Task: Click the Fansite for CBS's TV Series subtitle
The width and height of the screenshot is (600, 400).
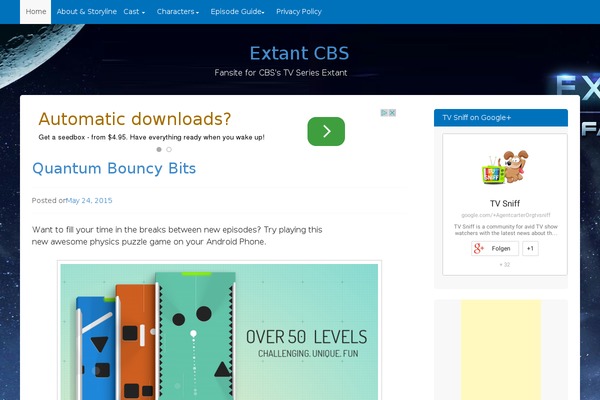Action: tap(280, 73)
